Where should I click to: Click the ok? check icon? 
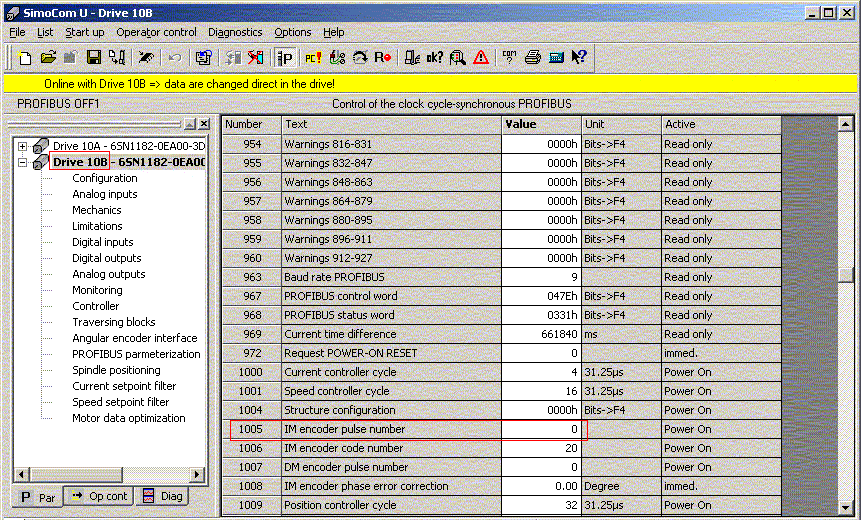coord(435,57)
